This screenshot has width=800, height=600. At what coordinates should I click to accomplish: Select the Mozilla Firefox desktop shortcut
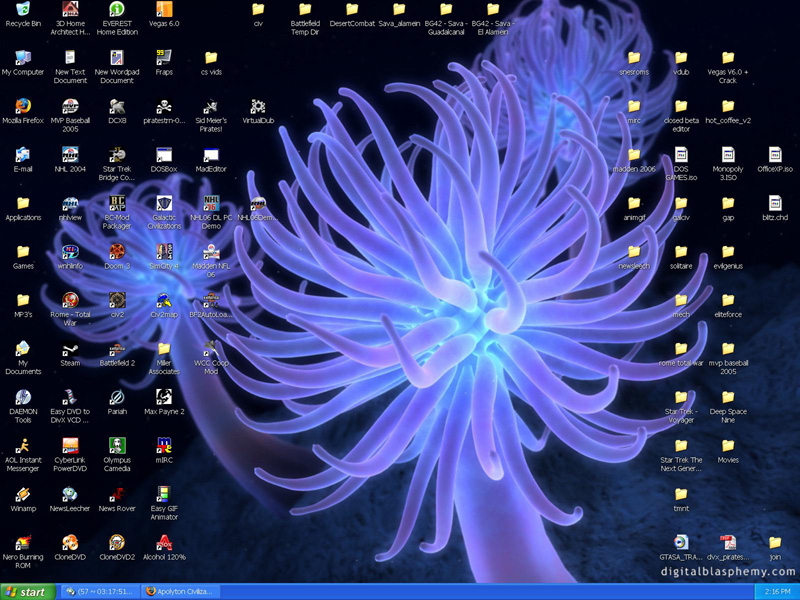click(22, 105)
